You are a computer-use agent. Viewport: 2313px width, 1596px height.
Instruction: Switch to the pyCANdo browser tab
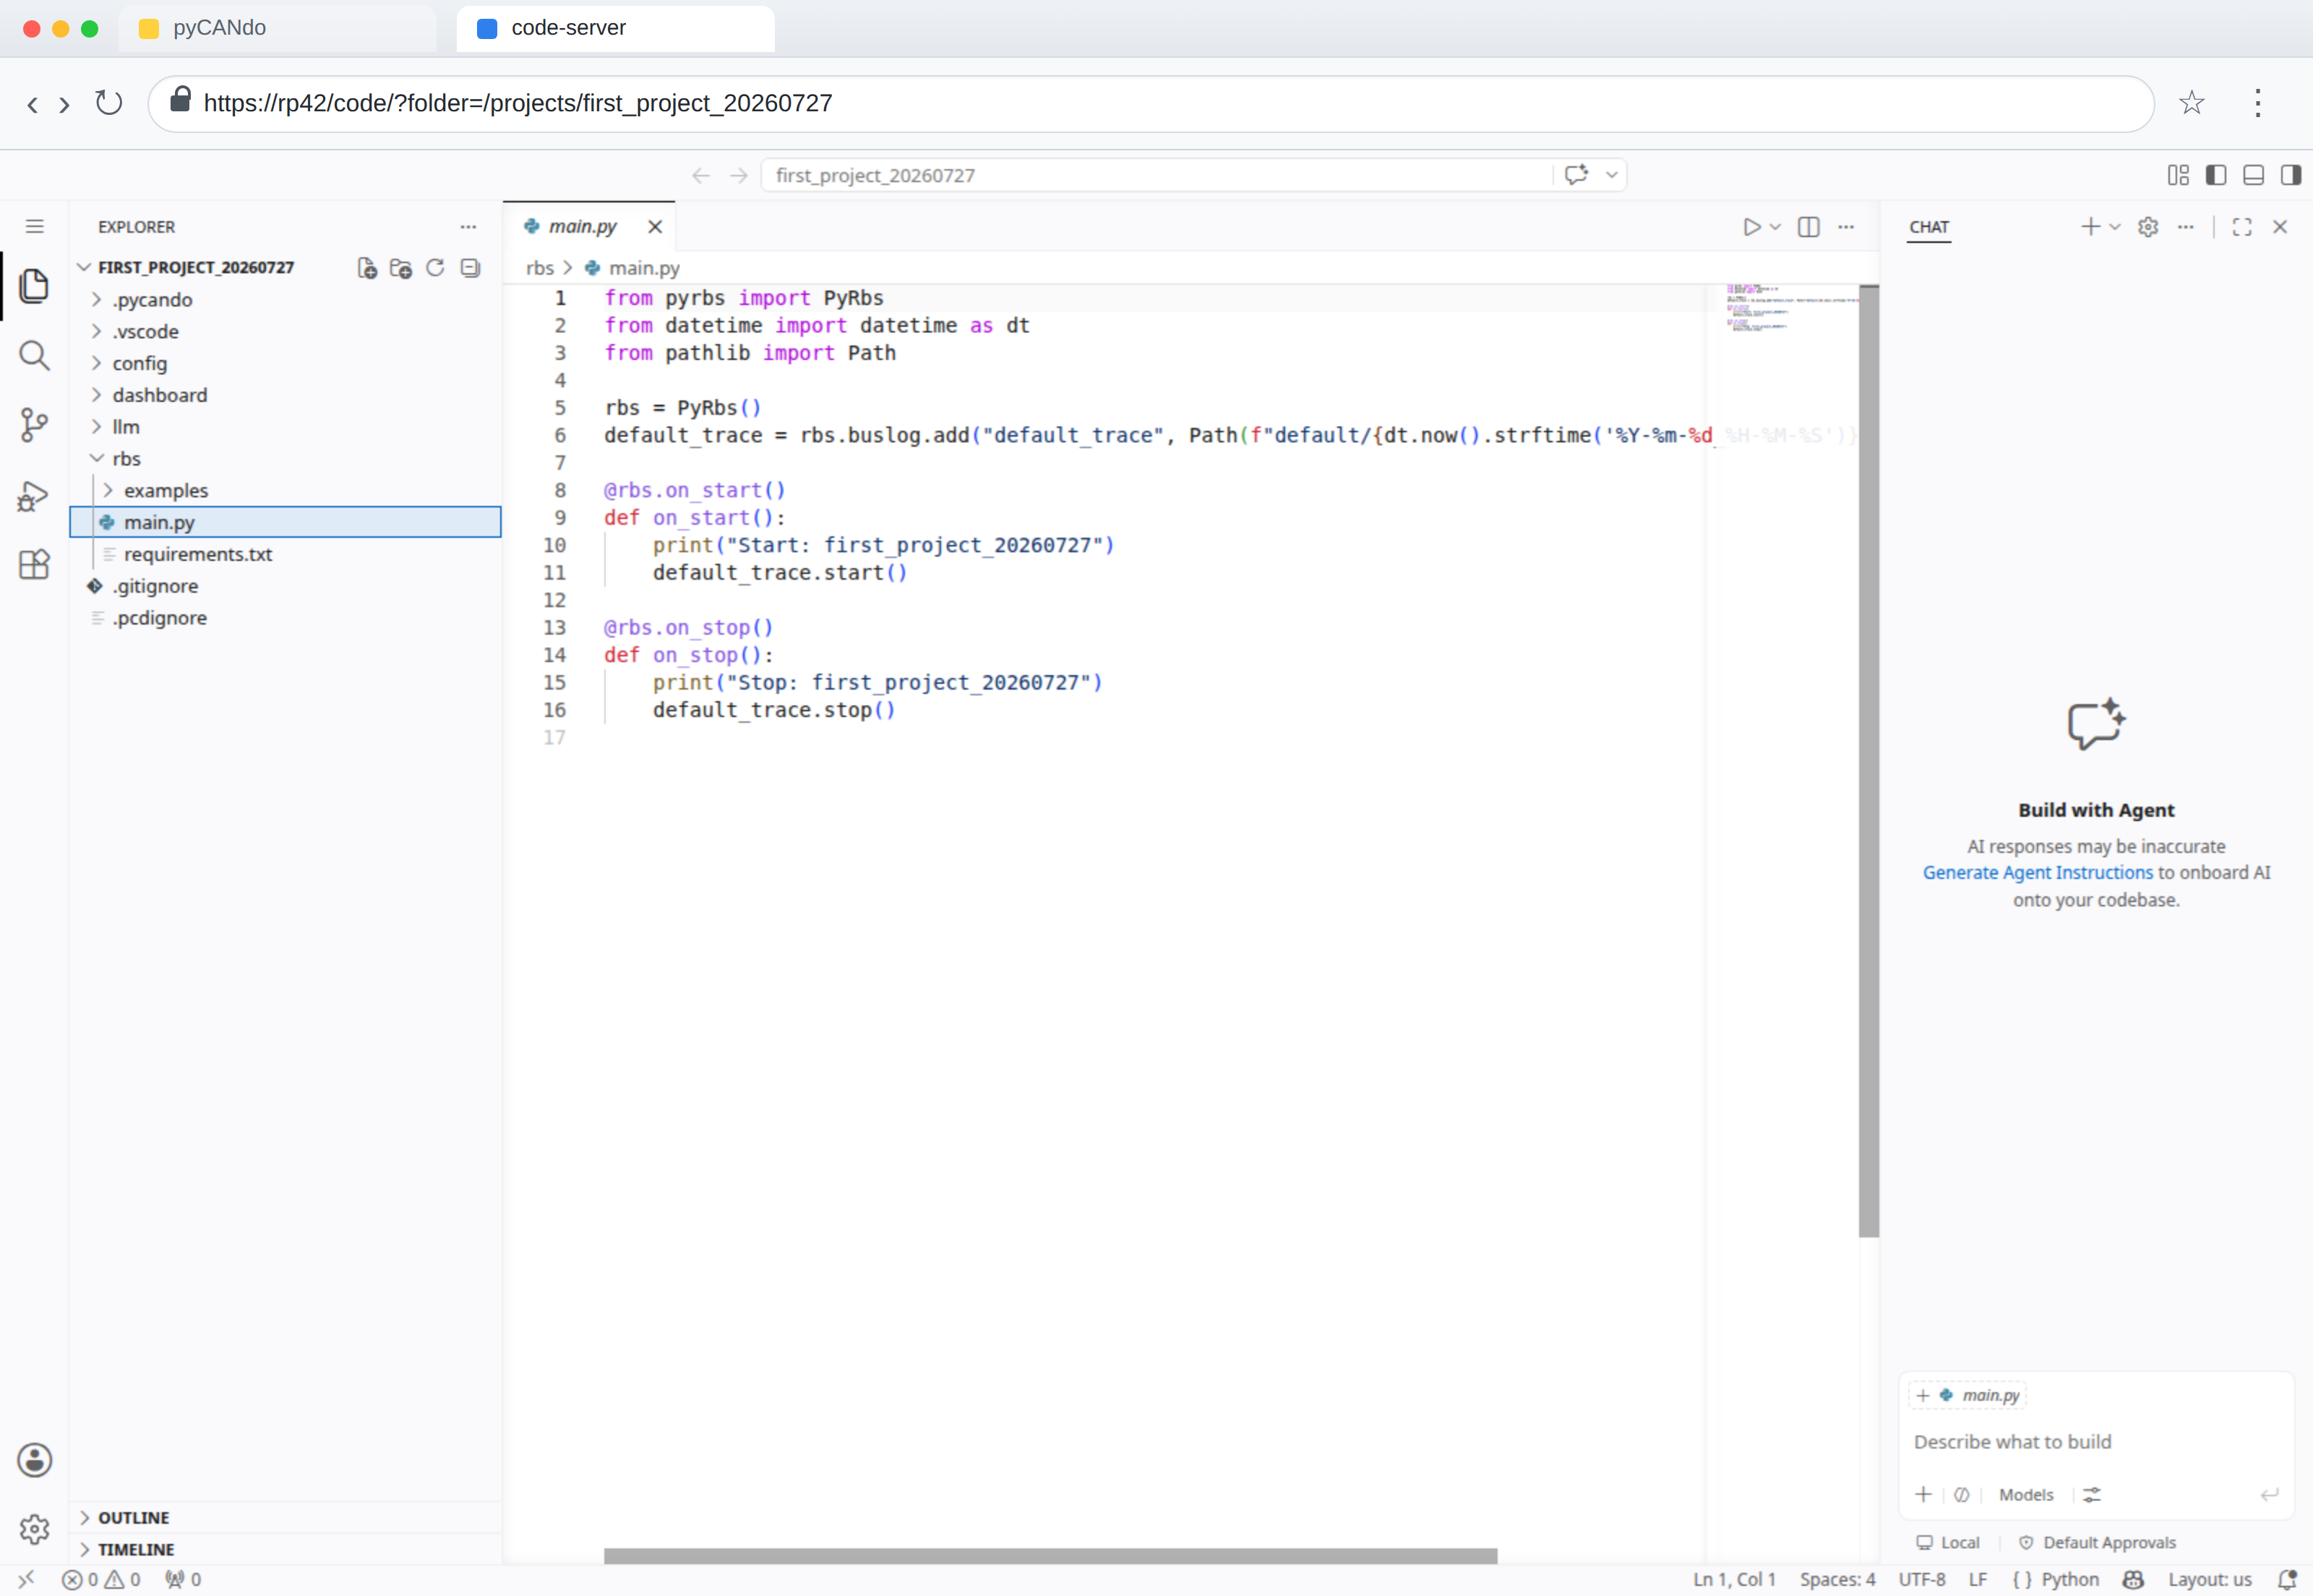point(277,28)
